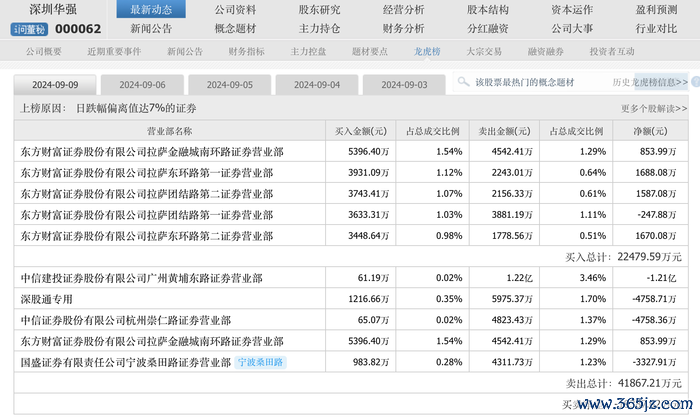Image resolution: width=700 pixels, height=419 pixels.
Task: Select 公司概要 sub-navigation item
Action: point(43,52)
